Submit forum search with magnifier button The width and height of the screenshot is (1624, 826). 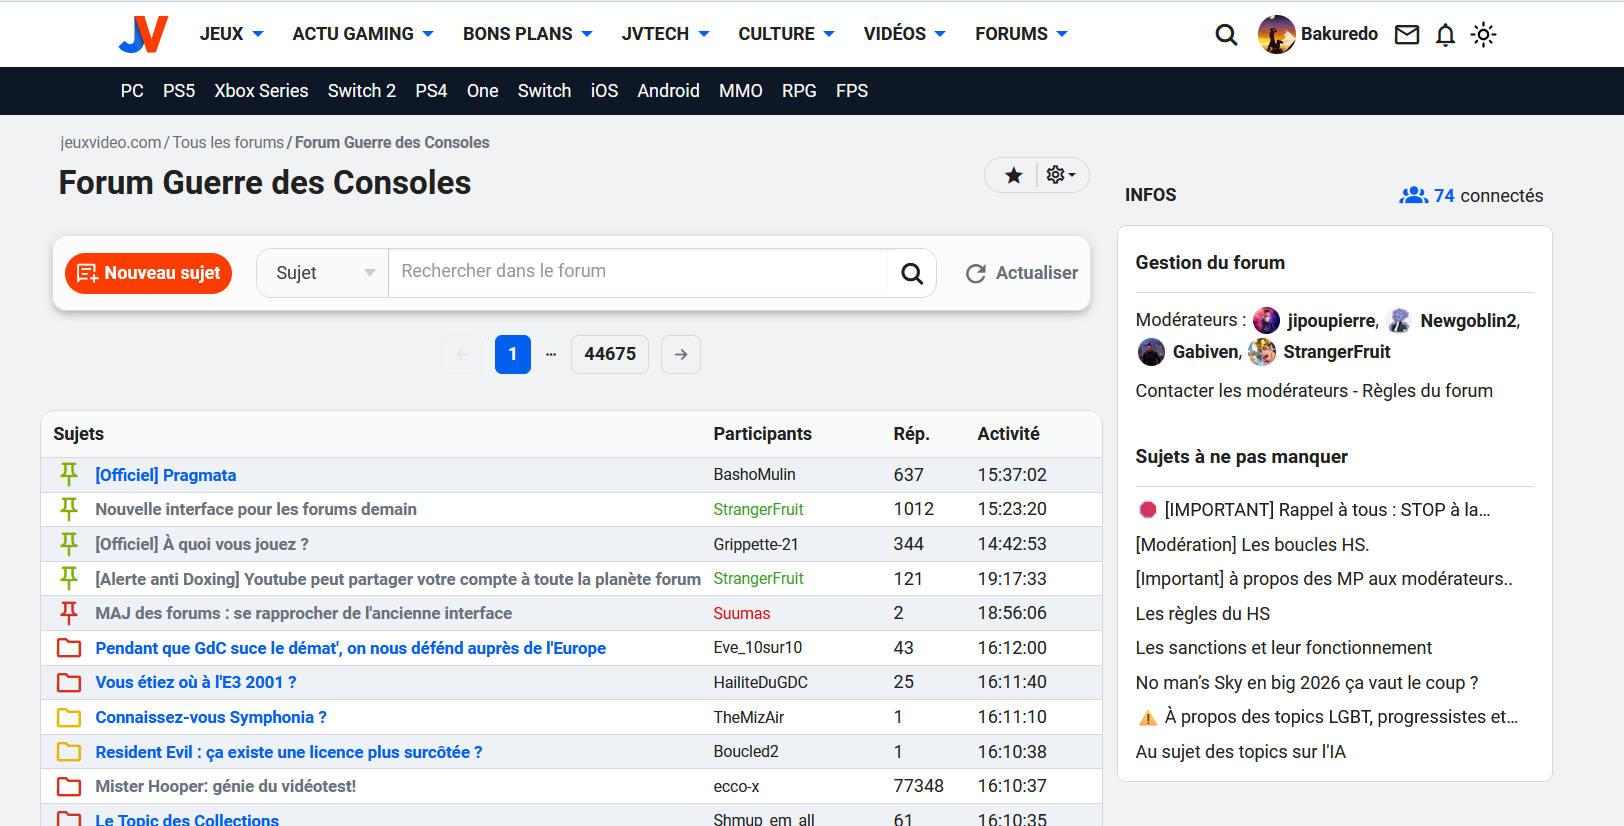[912, 273]
